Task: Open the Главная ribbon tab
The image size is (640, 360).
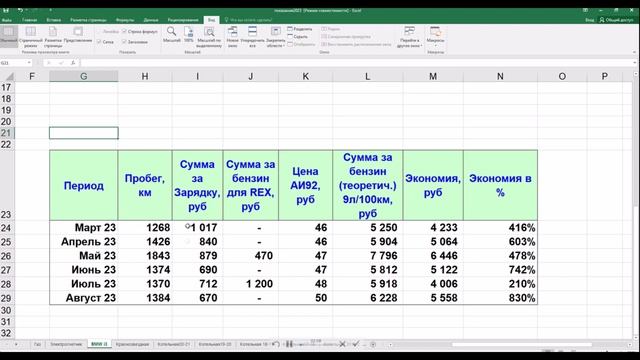Action: 29,20
